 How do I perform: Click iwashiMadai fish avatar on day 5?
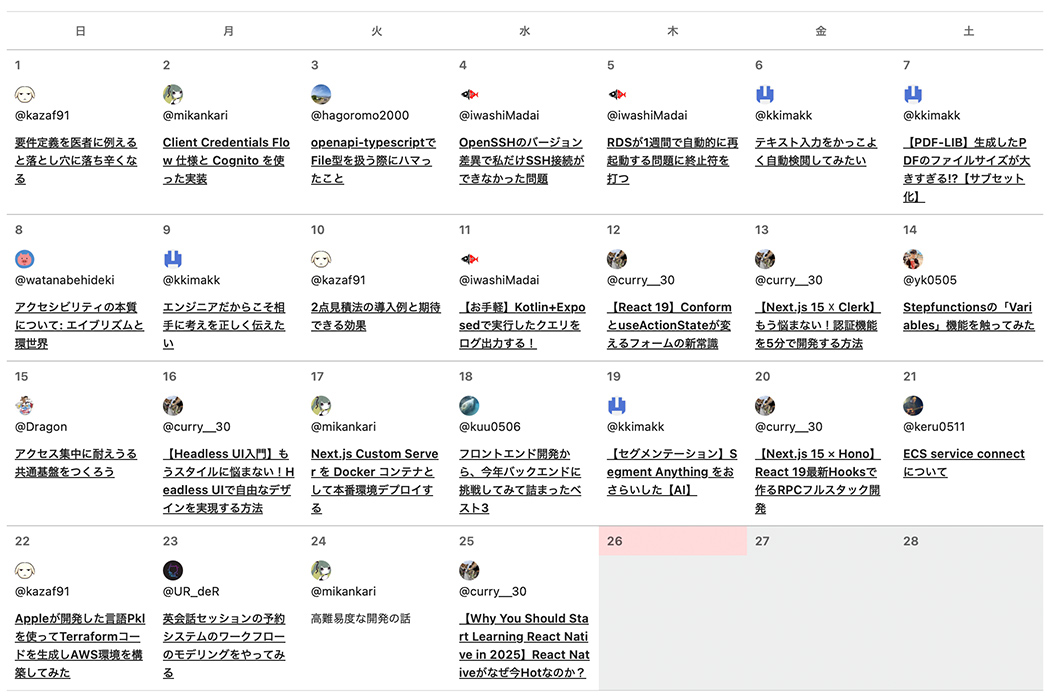click(x=617, y=94)
